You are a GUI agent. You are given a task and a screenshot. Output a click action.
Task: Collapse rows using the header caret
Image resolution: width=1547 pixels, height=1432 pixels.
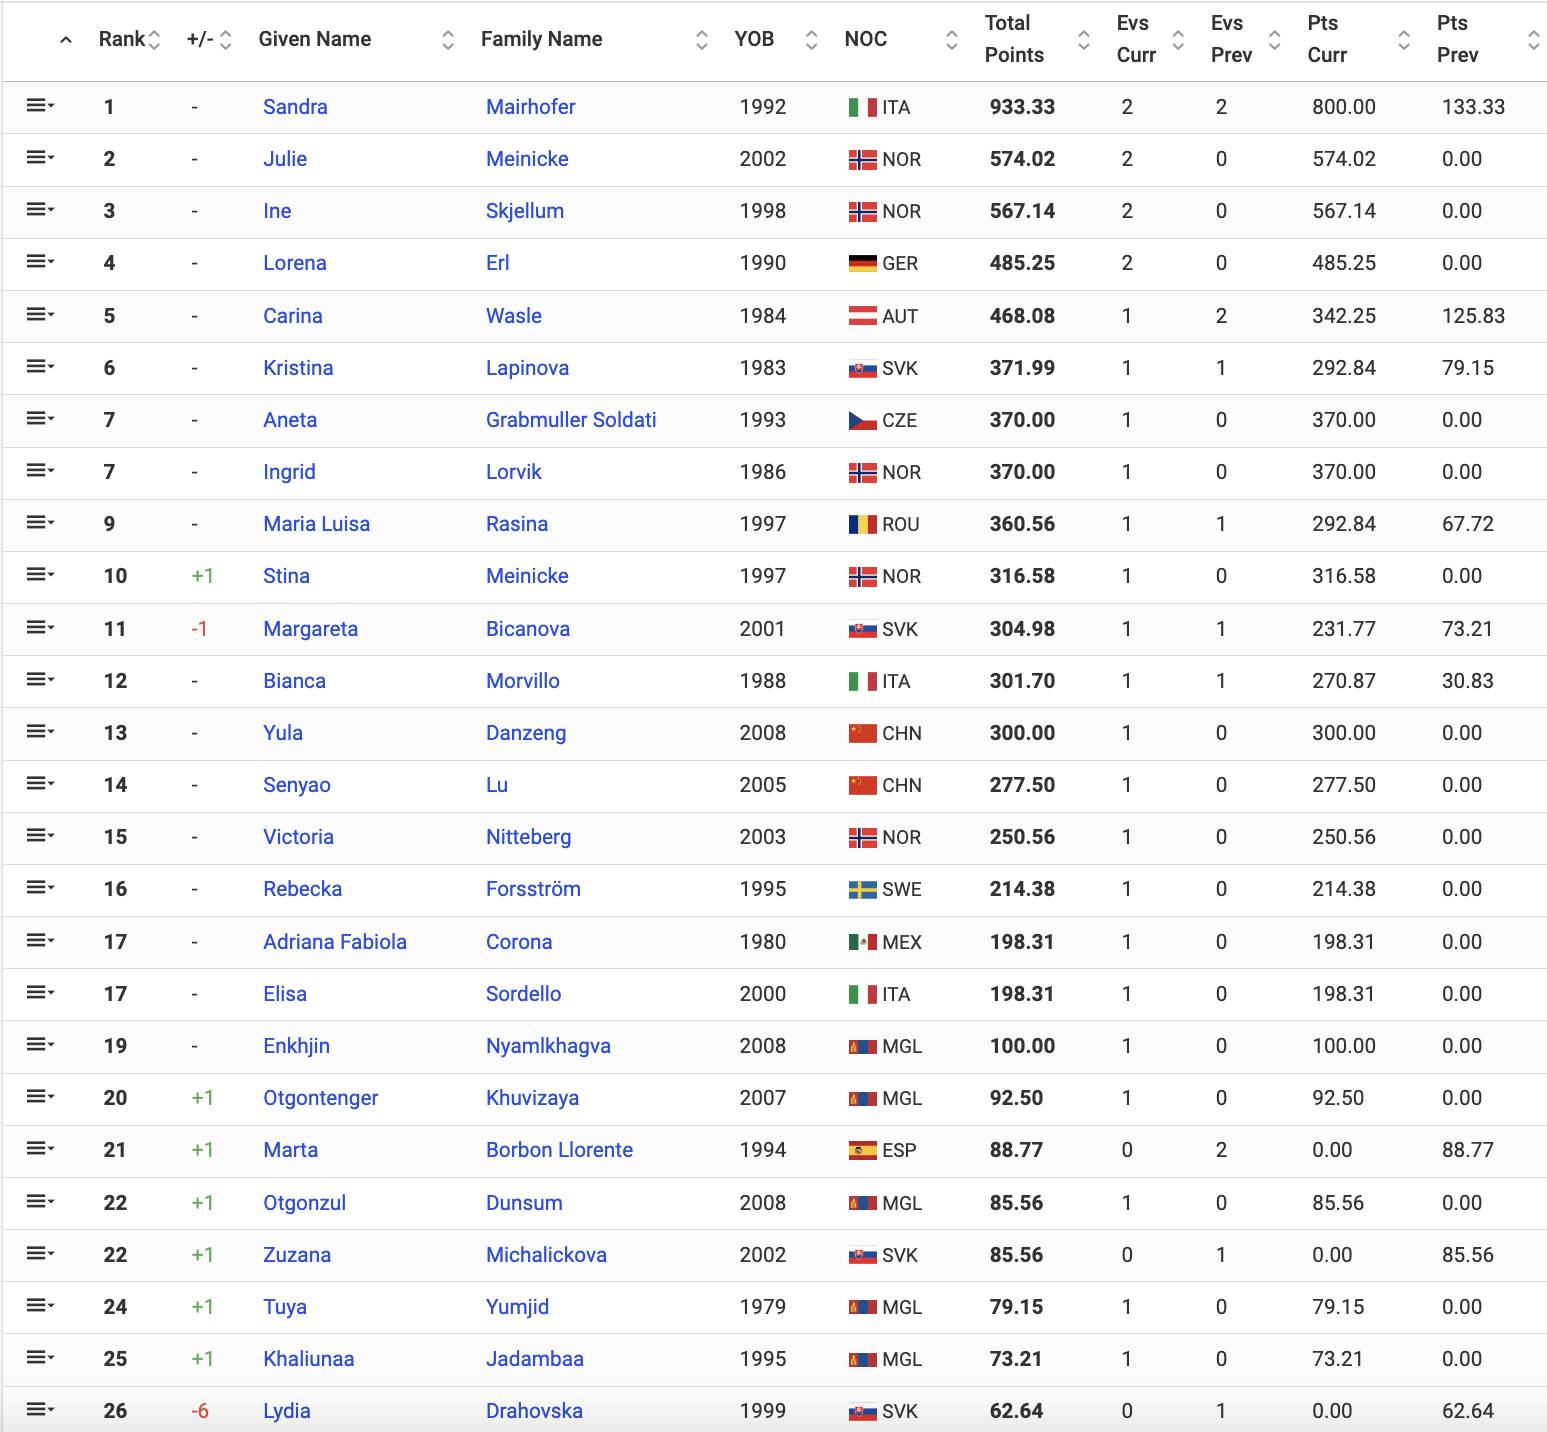pos(66,40)
